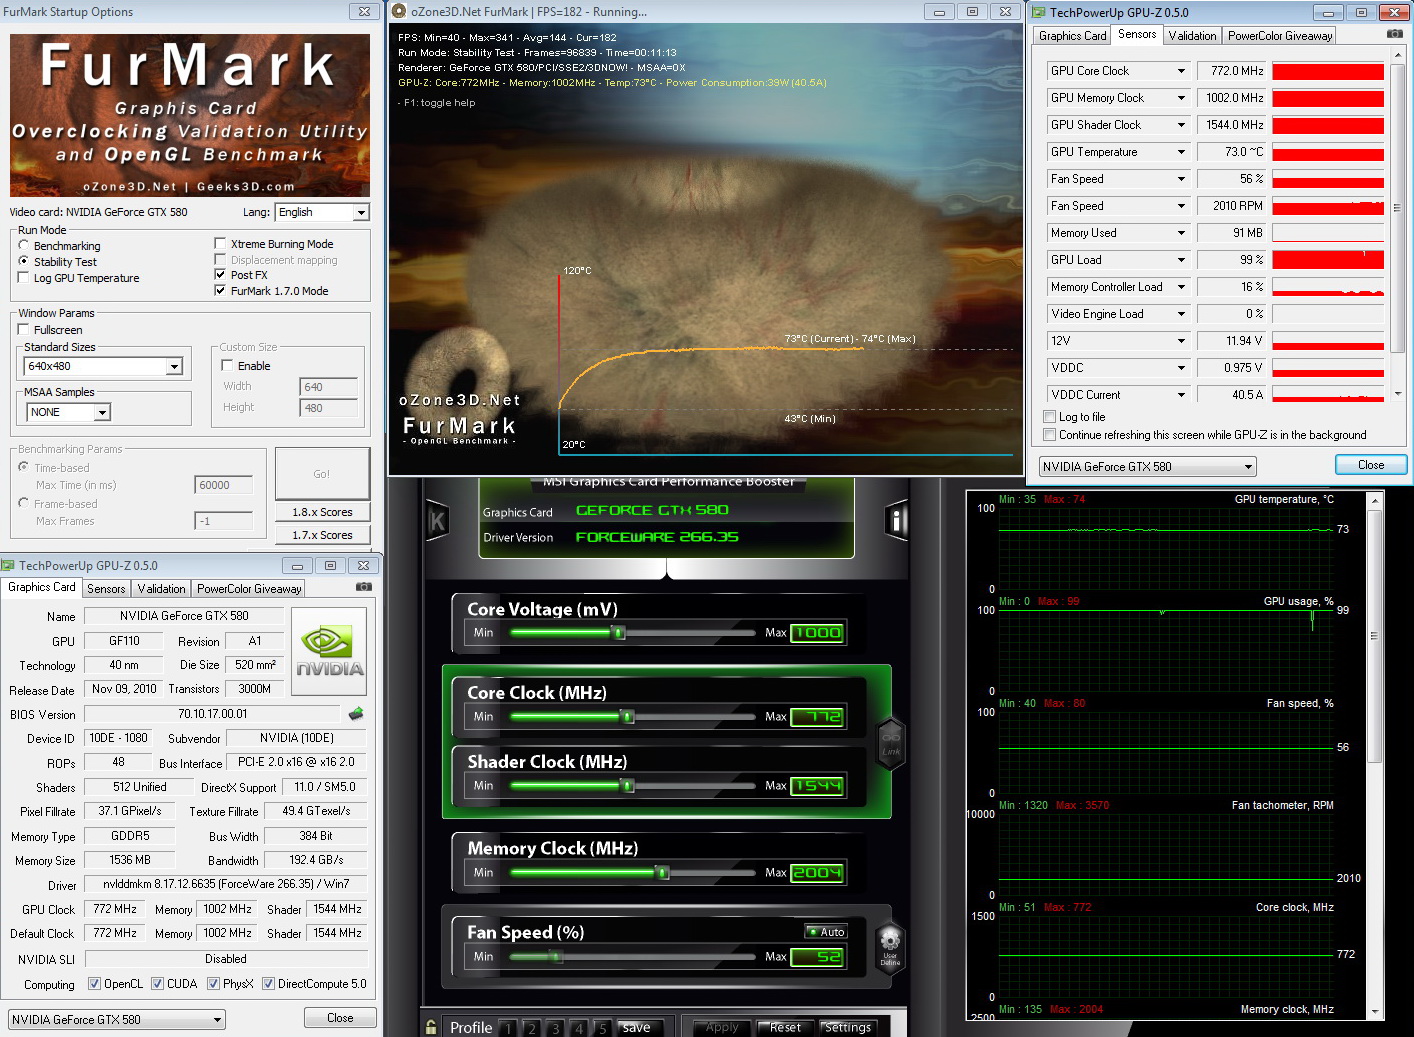Open the GPU Temperature sensor dropdown arrow
Screen dimensions: 1414x1037
click(x=1181, y=152)
